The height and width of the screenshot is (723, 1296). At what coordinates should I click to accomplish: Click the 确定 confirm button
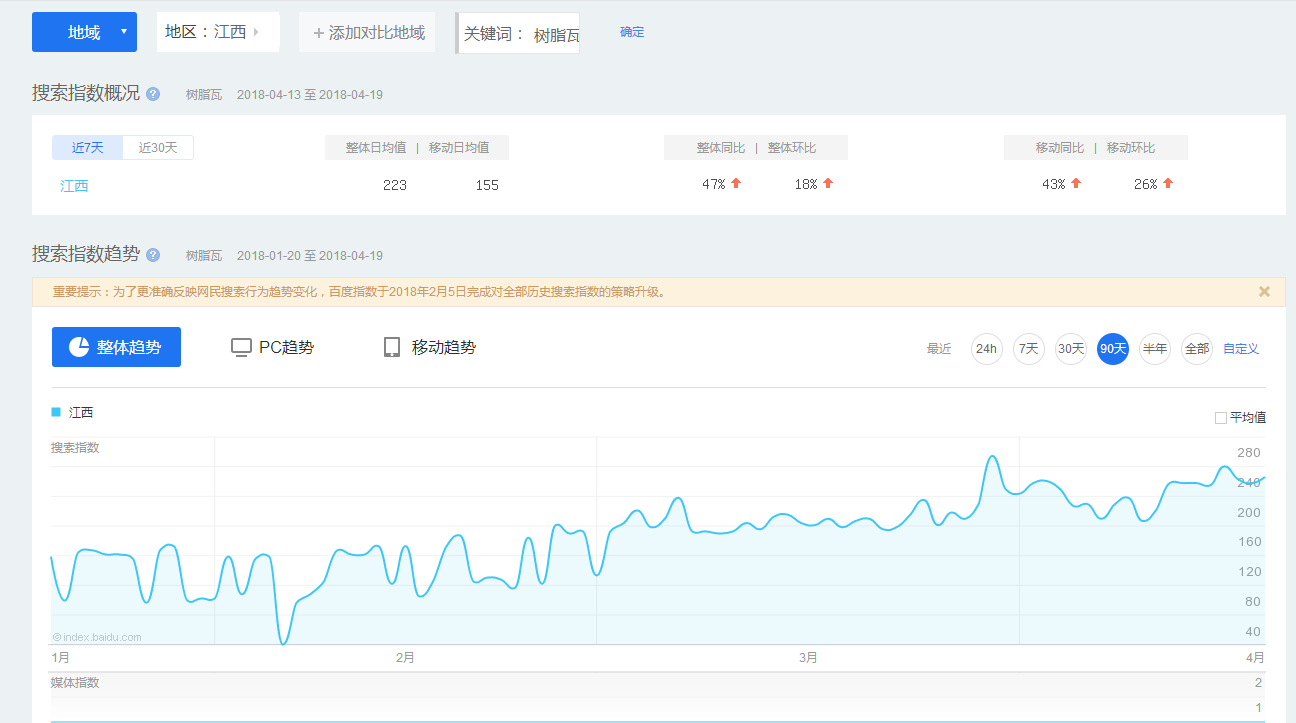click(632, 32)
